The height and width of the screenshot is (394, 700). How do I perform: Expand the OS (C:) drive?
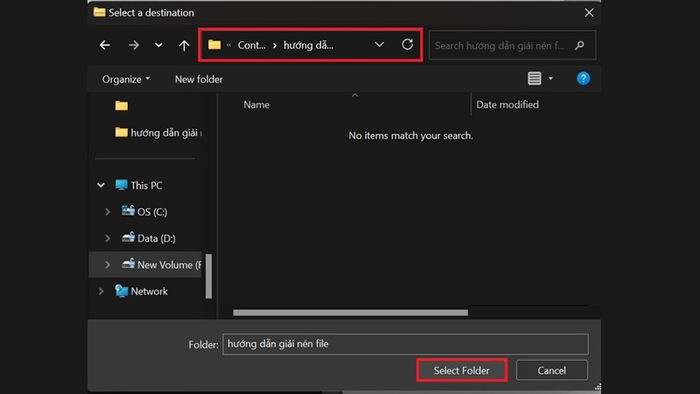point(107,212)
